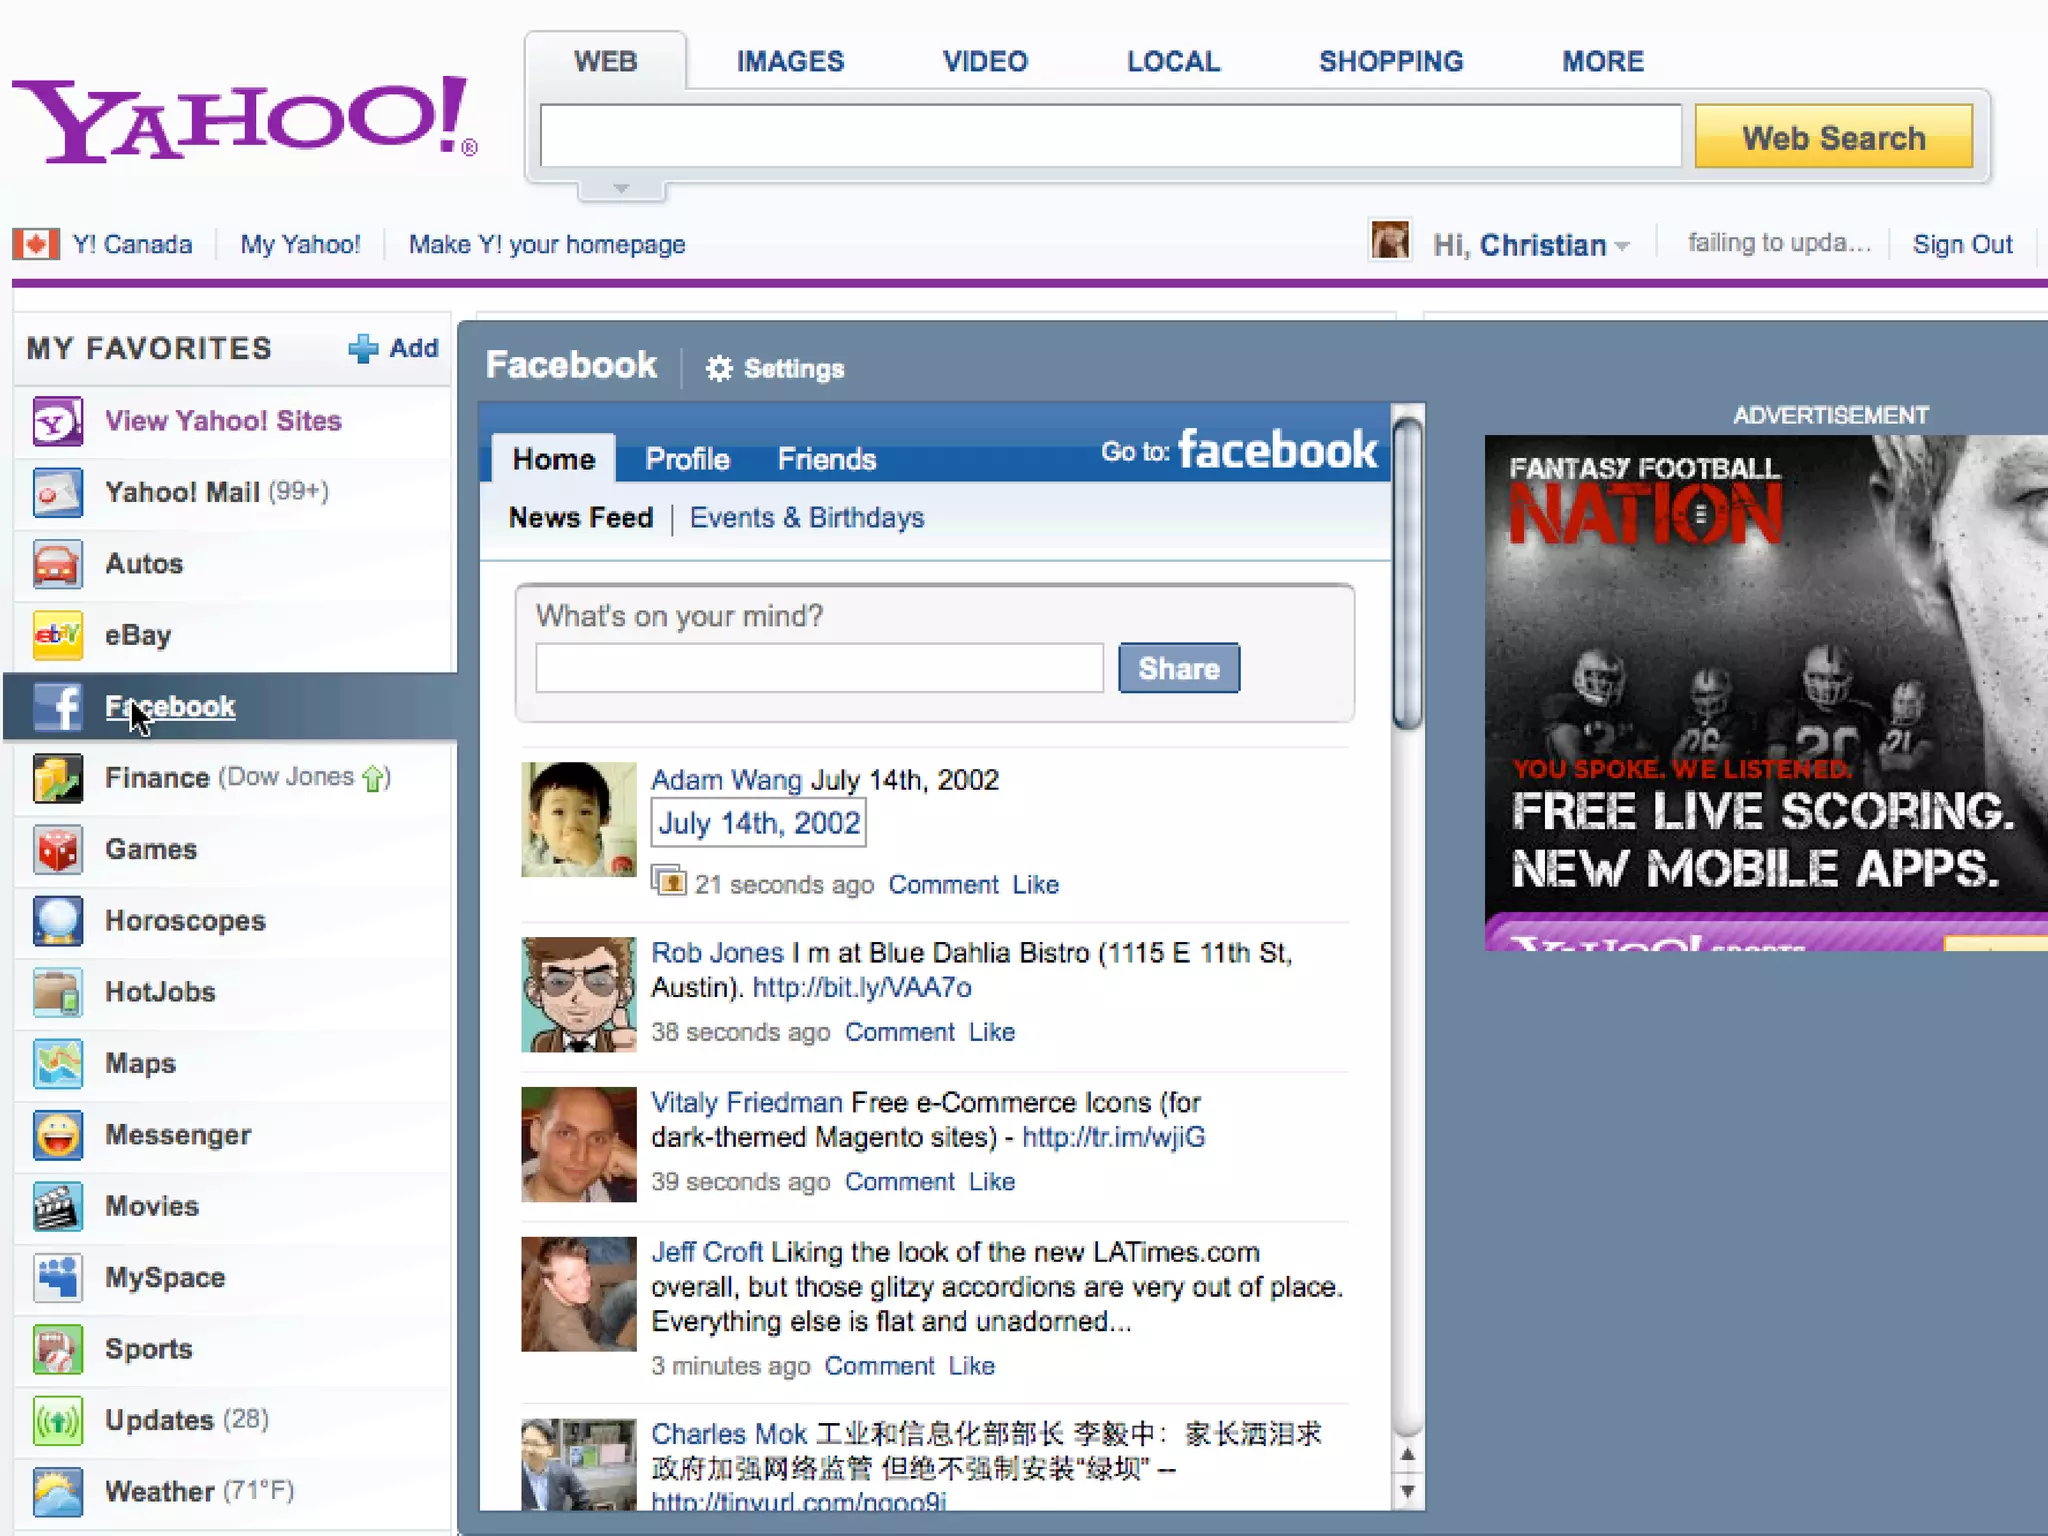Click the Yahoo search input field
Image resolution: width=2048 pixels, height=1536 pixels.
pos(1111,136)
